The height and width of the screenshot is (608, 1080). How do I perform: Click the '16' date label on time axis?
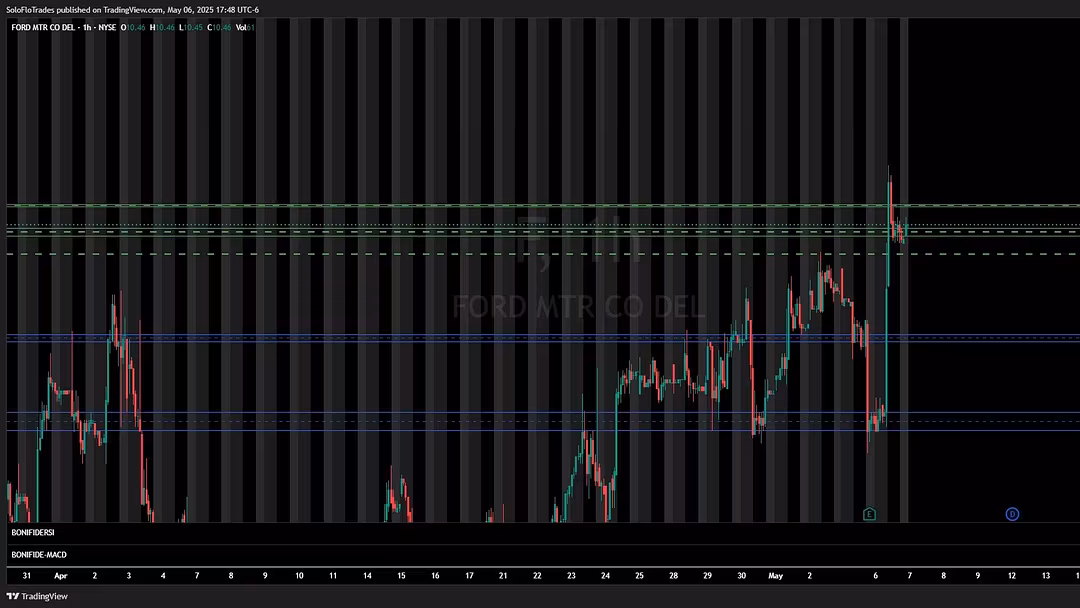[x=435, y=576]
